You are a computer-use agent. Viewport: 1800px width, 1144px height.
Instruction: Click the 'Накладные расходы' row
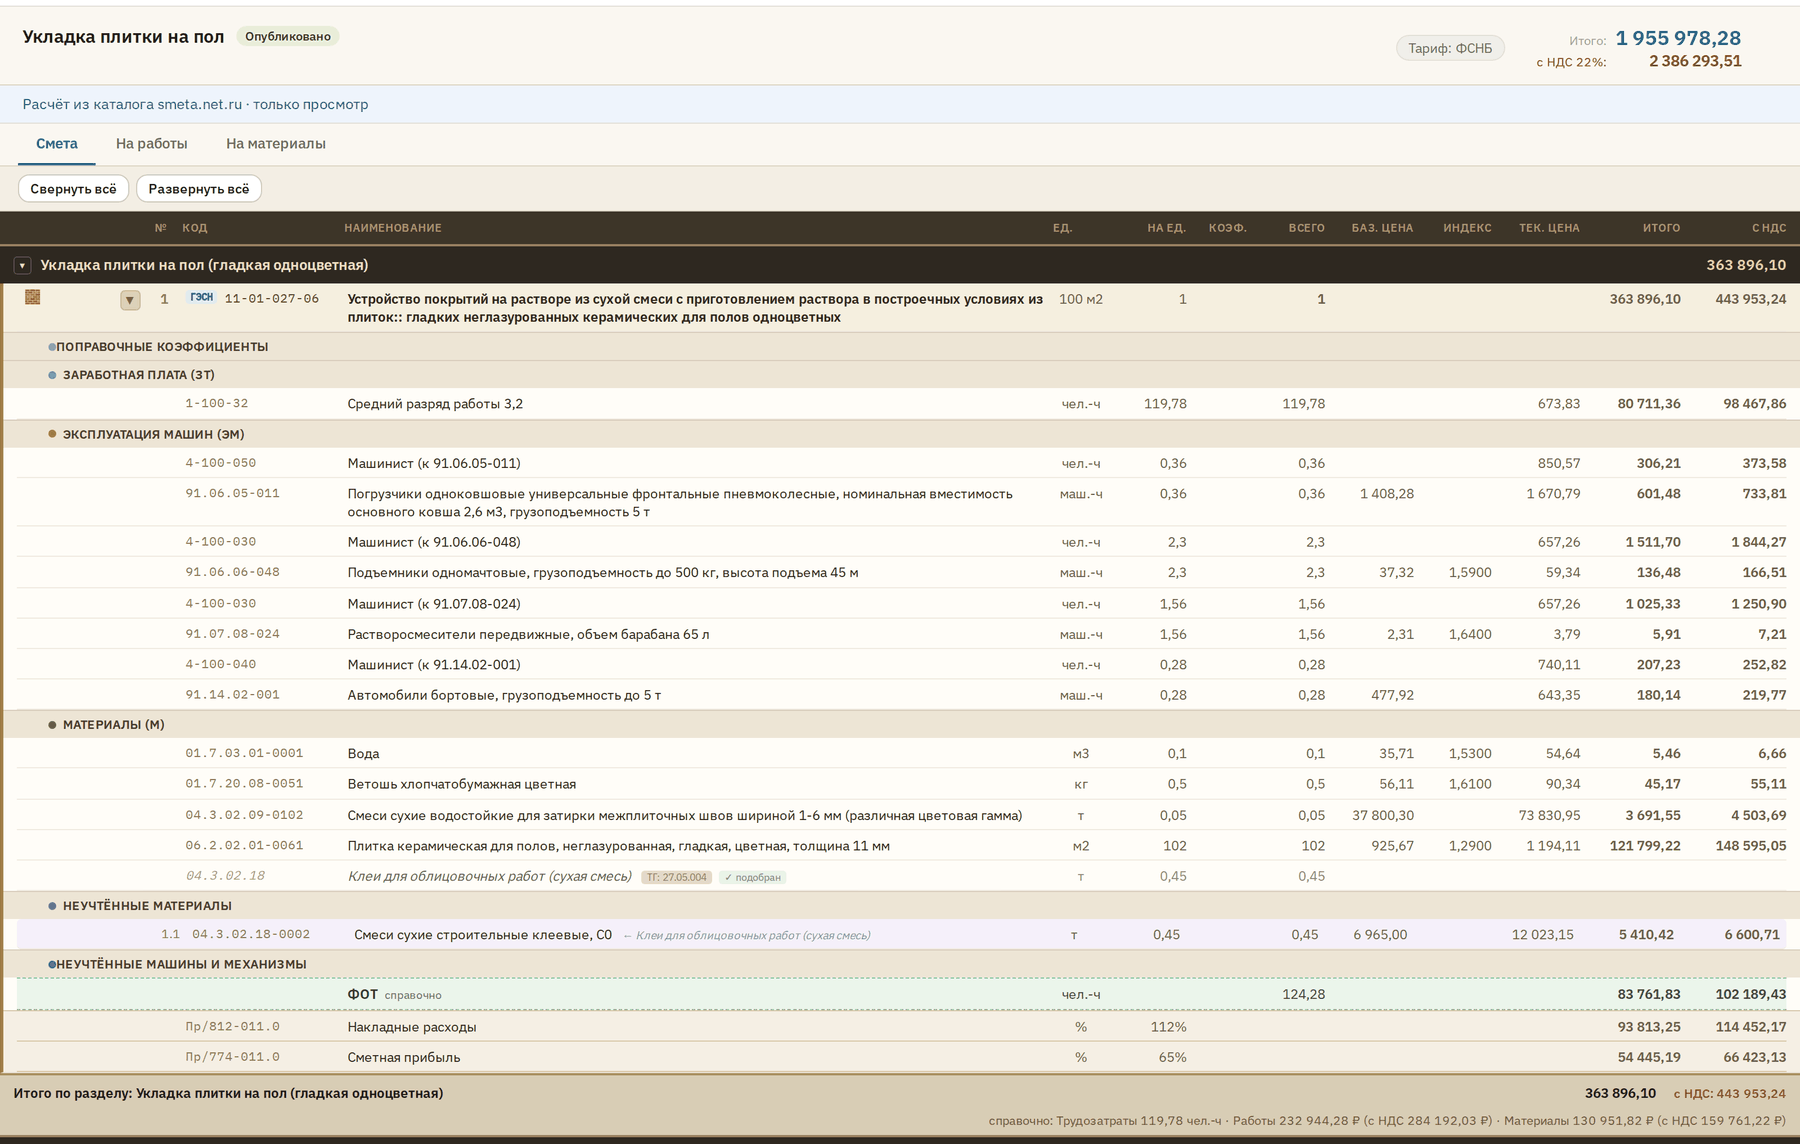[x=900, y=1027]
